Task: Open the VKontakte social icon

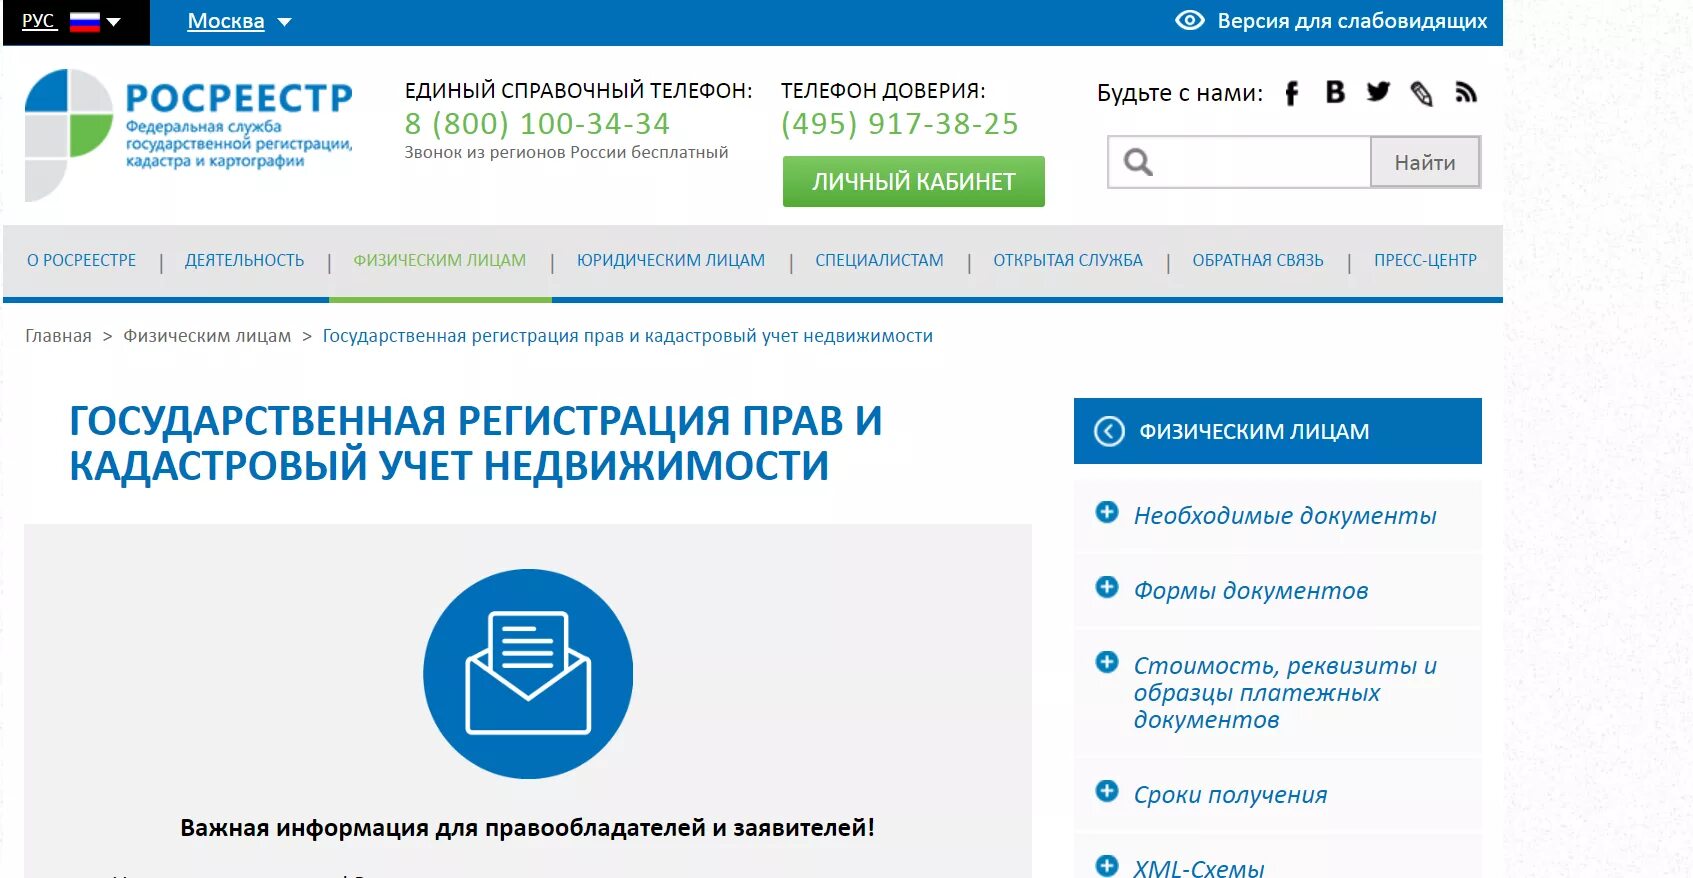Action: (x=1335, y=92)
